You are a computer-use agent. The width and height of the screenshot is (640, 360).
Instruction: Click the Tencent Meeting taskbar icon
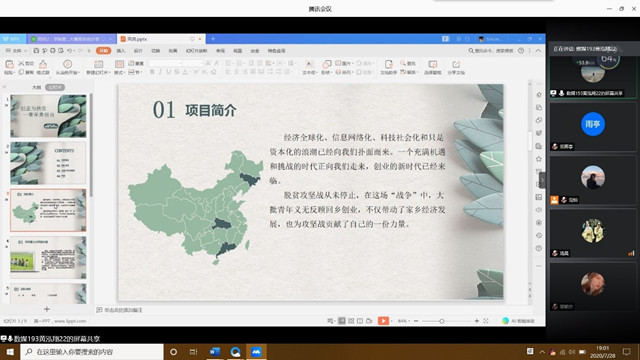256,351
